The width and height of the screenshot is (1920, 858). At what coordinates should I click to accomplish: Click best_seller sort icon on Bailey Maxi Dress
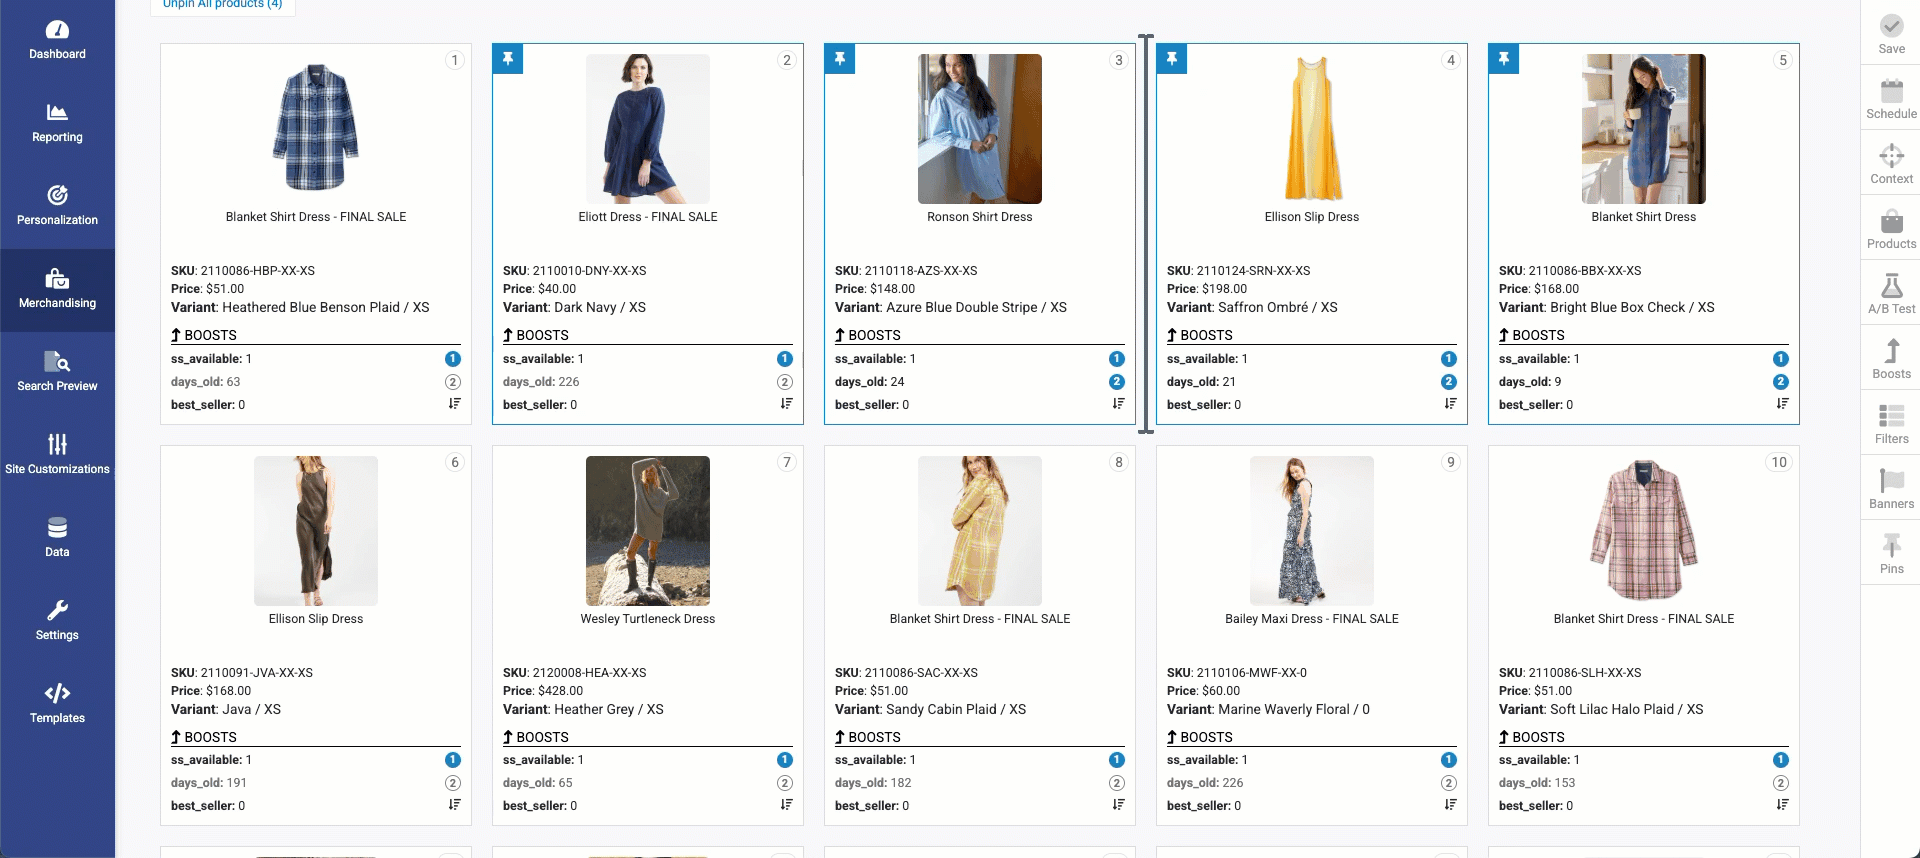pos(1450,805)
